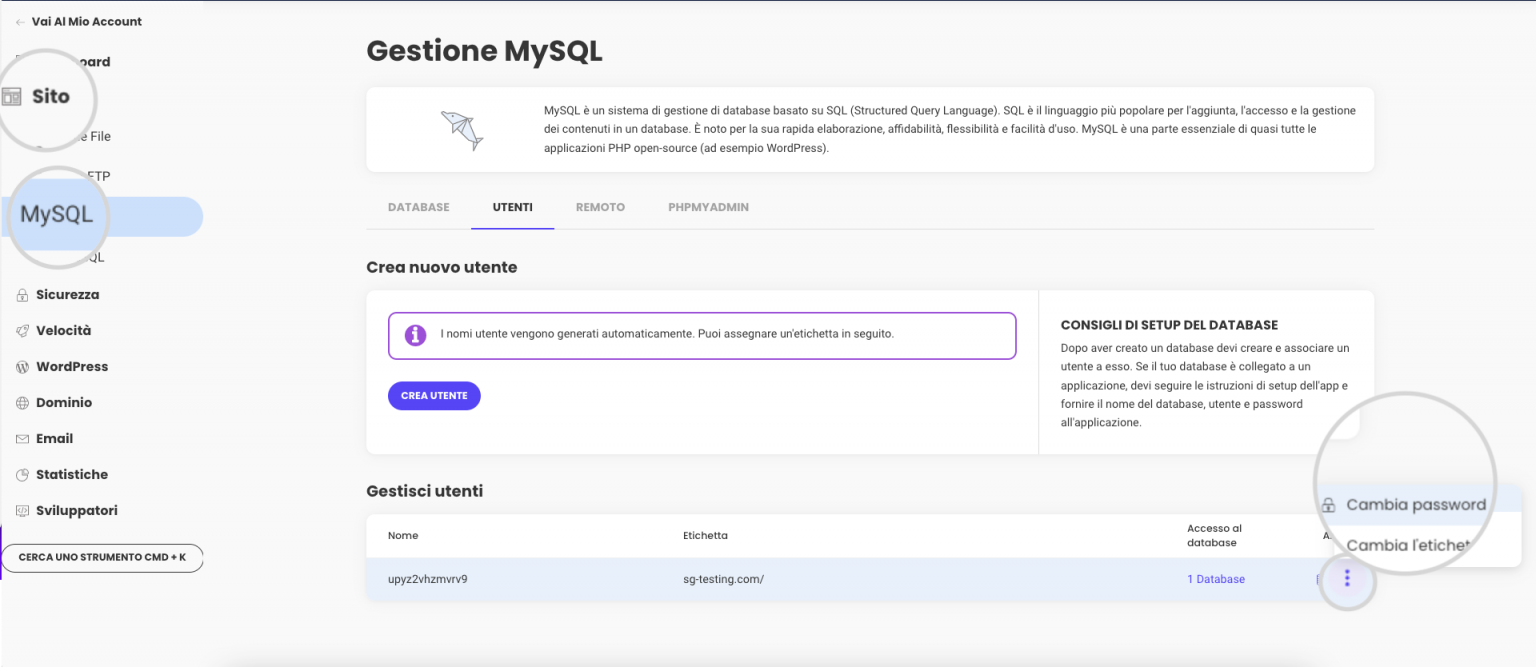Click the back arrow beside Vai Al Mio Account

coord(20,22)
